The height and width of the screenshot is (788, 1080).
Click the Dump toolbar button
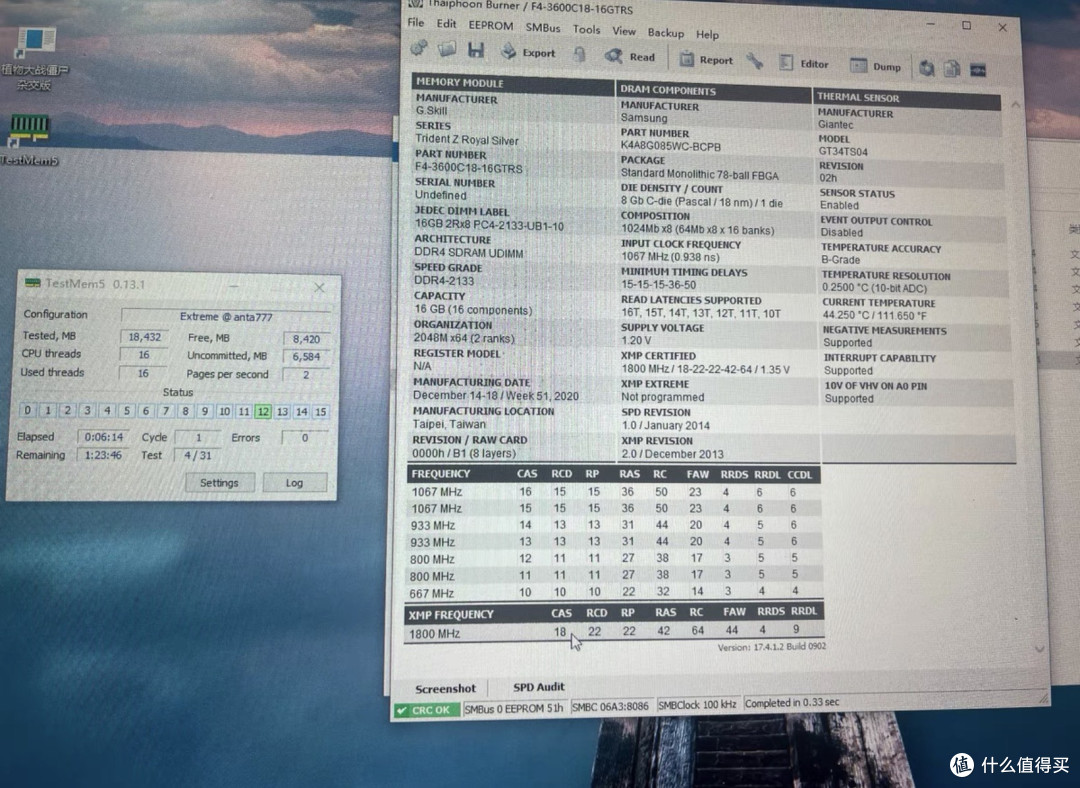(x=875, y=66)
